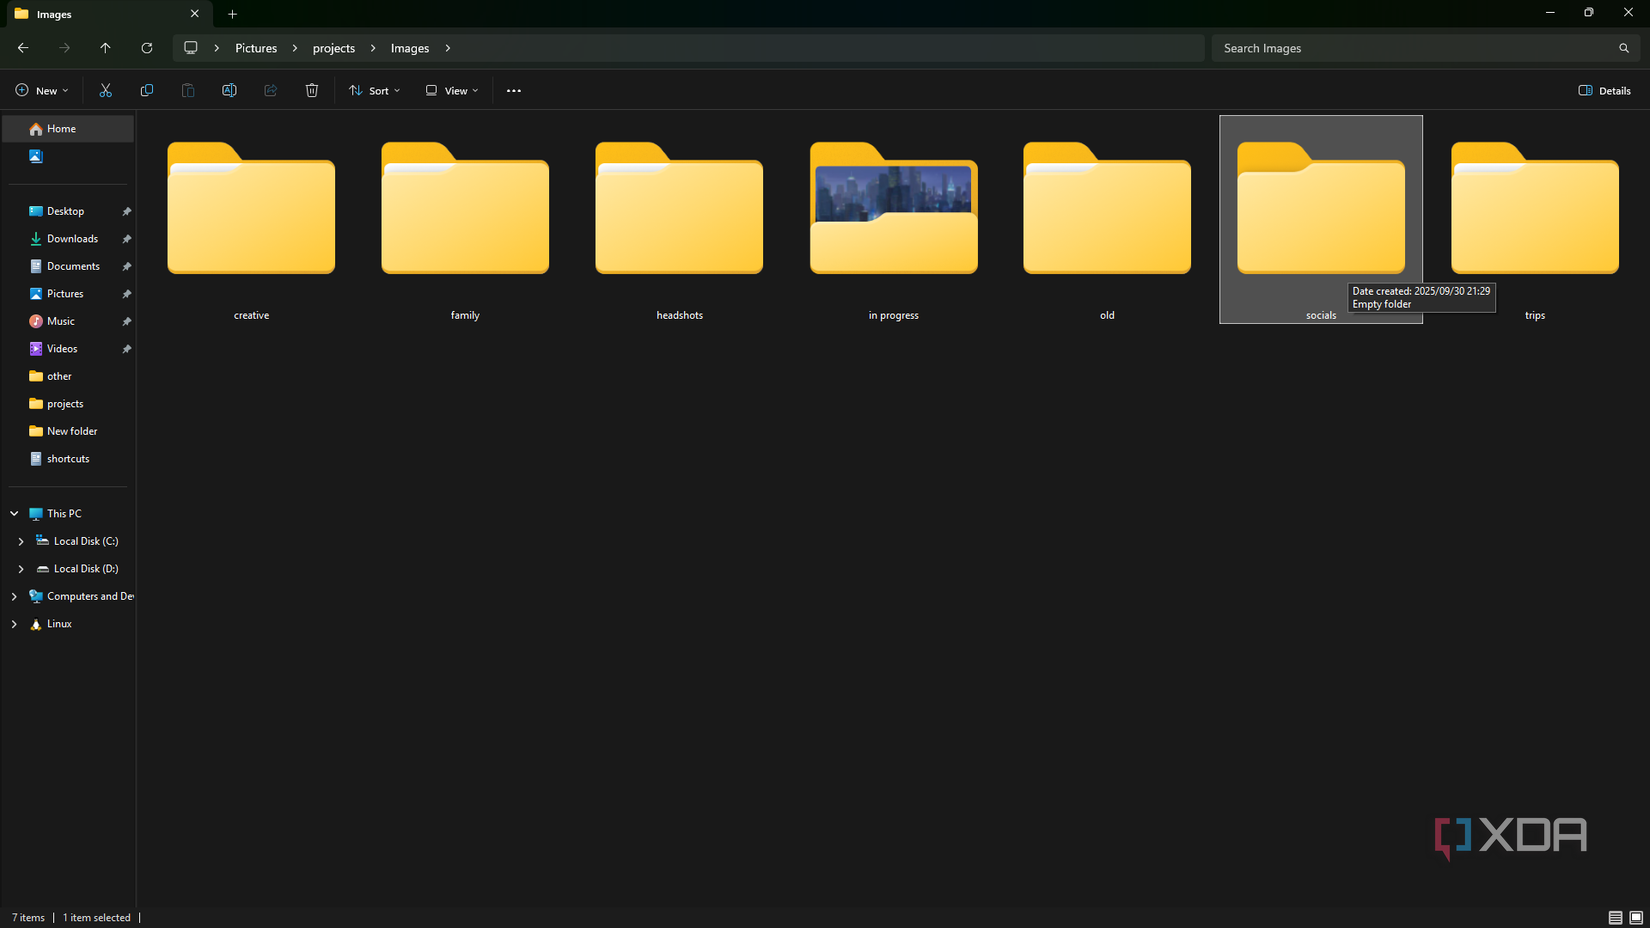1650x928 pixels.
Task: Open the View layout dropdown
Action: pyautogui.click(x=452, y=90)
